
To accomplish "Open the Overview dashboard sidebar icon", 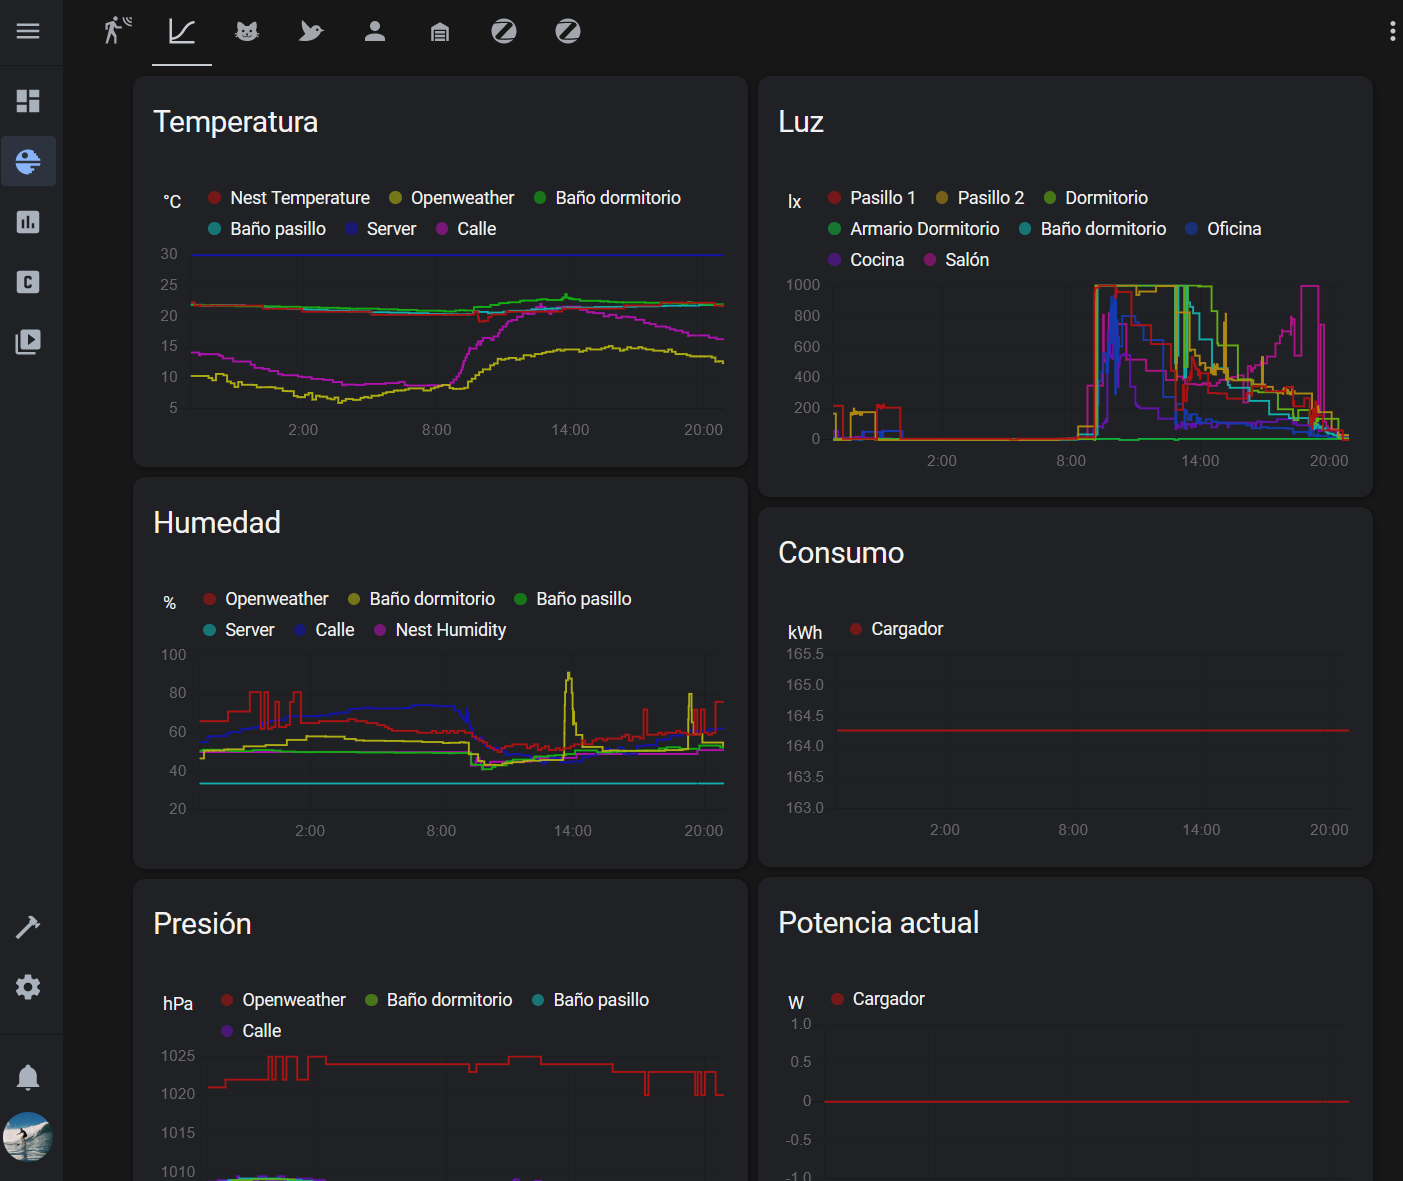I will pyautogui.click(x=28, y=101).
